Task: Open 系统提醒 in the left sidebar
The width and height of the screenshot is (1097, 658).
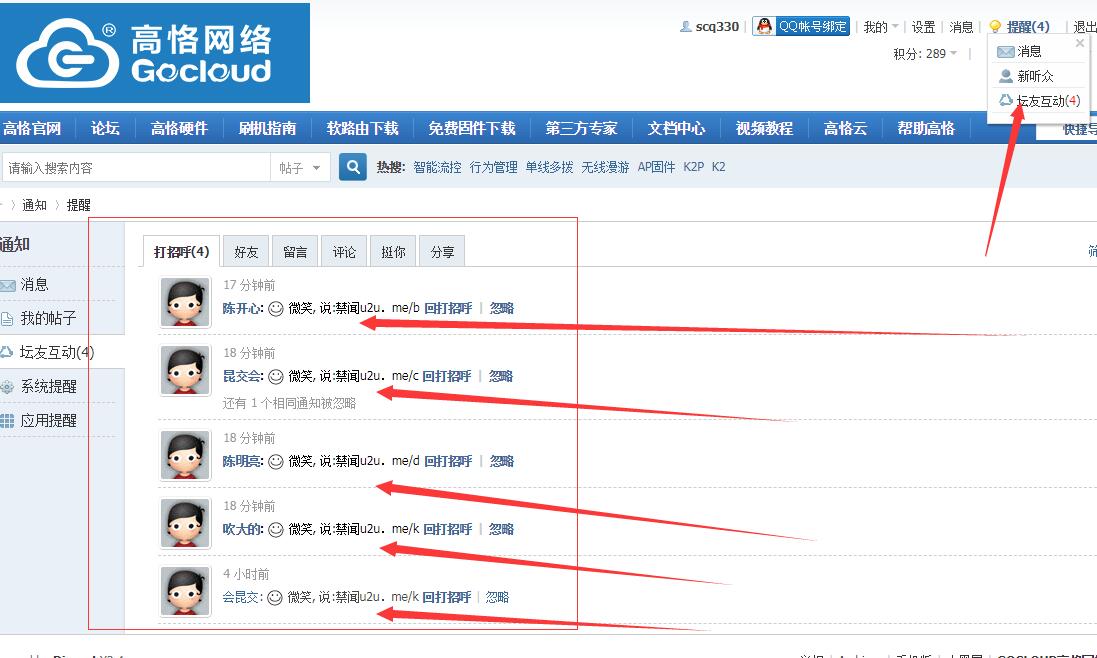Action: pyautogui.click(x=48, y=386)
